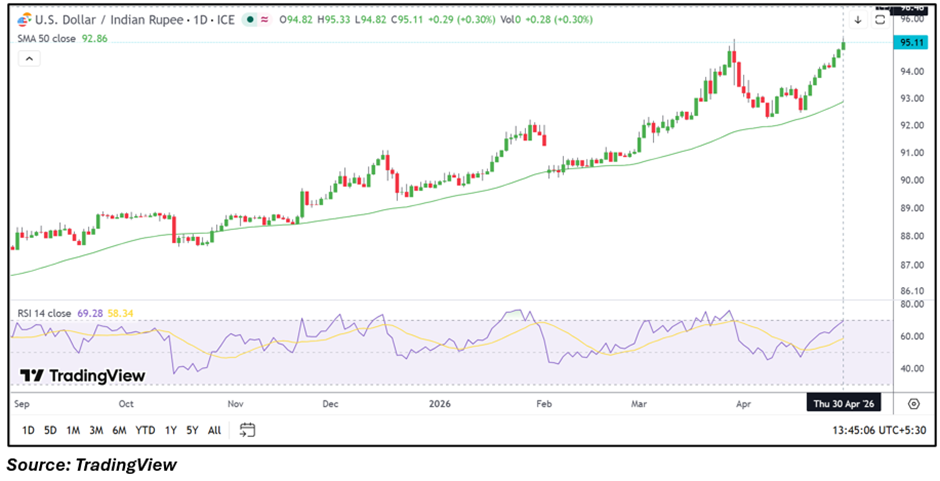The width and height of the screenshot is (940, 481).
Task: Choose the 1Y date range
Action: point(170,430)
